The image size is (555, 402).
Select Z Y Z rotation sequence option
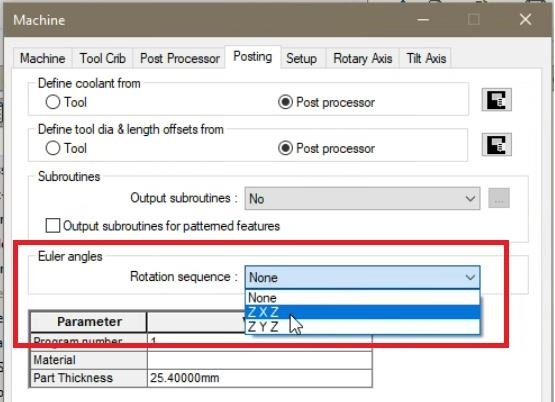coord(362,327)
